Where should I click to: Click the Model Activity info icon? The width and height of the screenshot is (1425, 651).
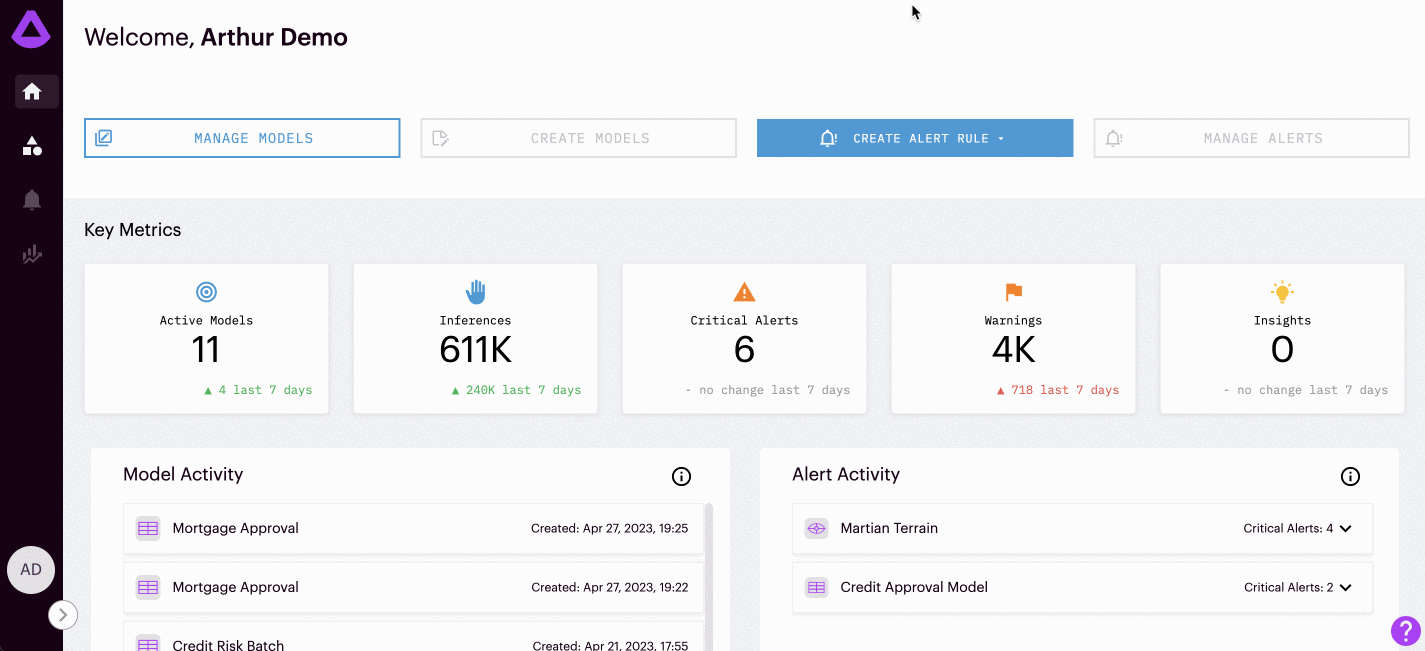click(x=681, y=477)
